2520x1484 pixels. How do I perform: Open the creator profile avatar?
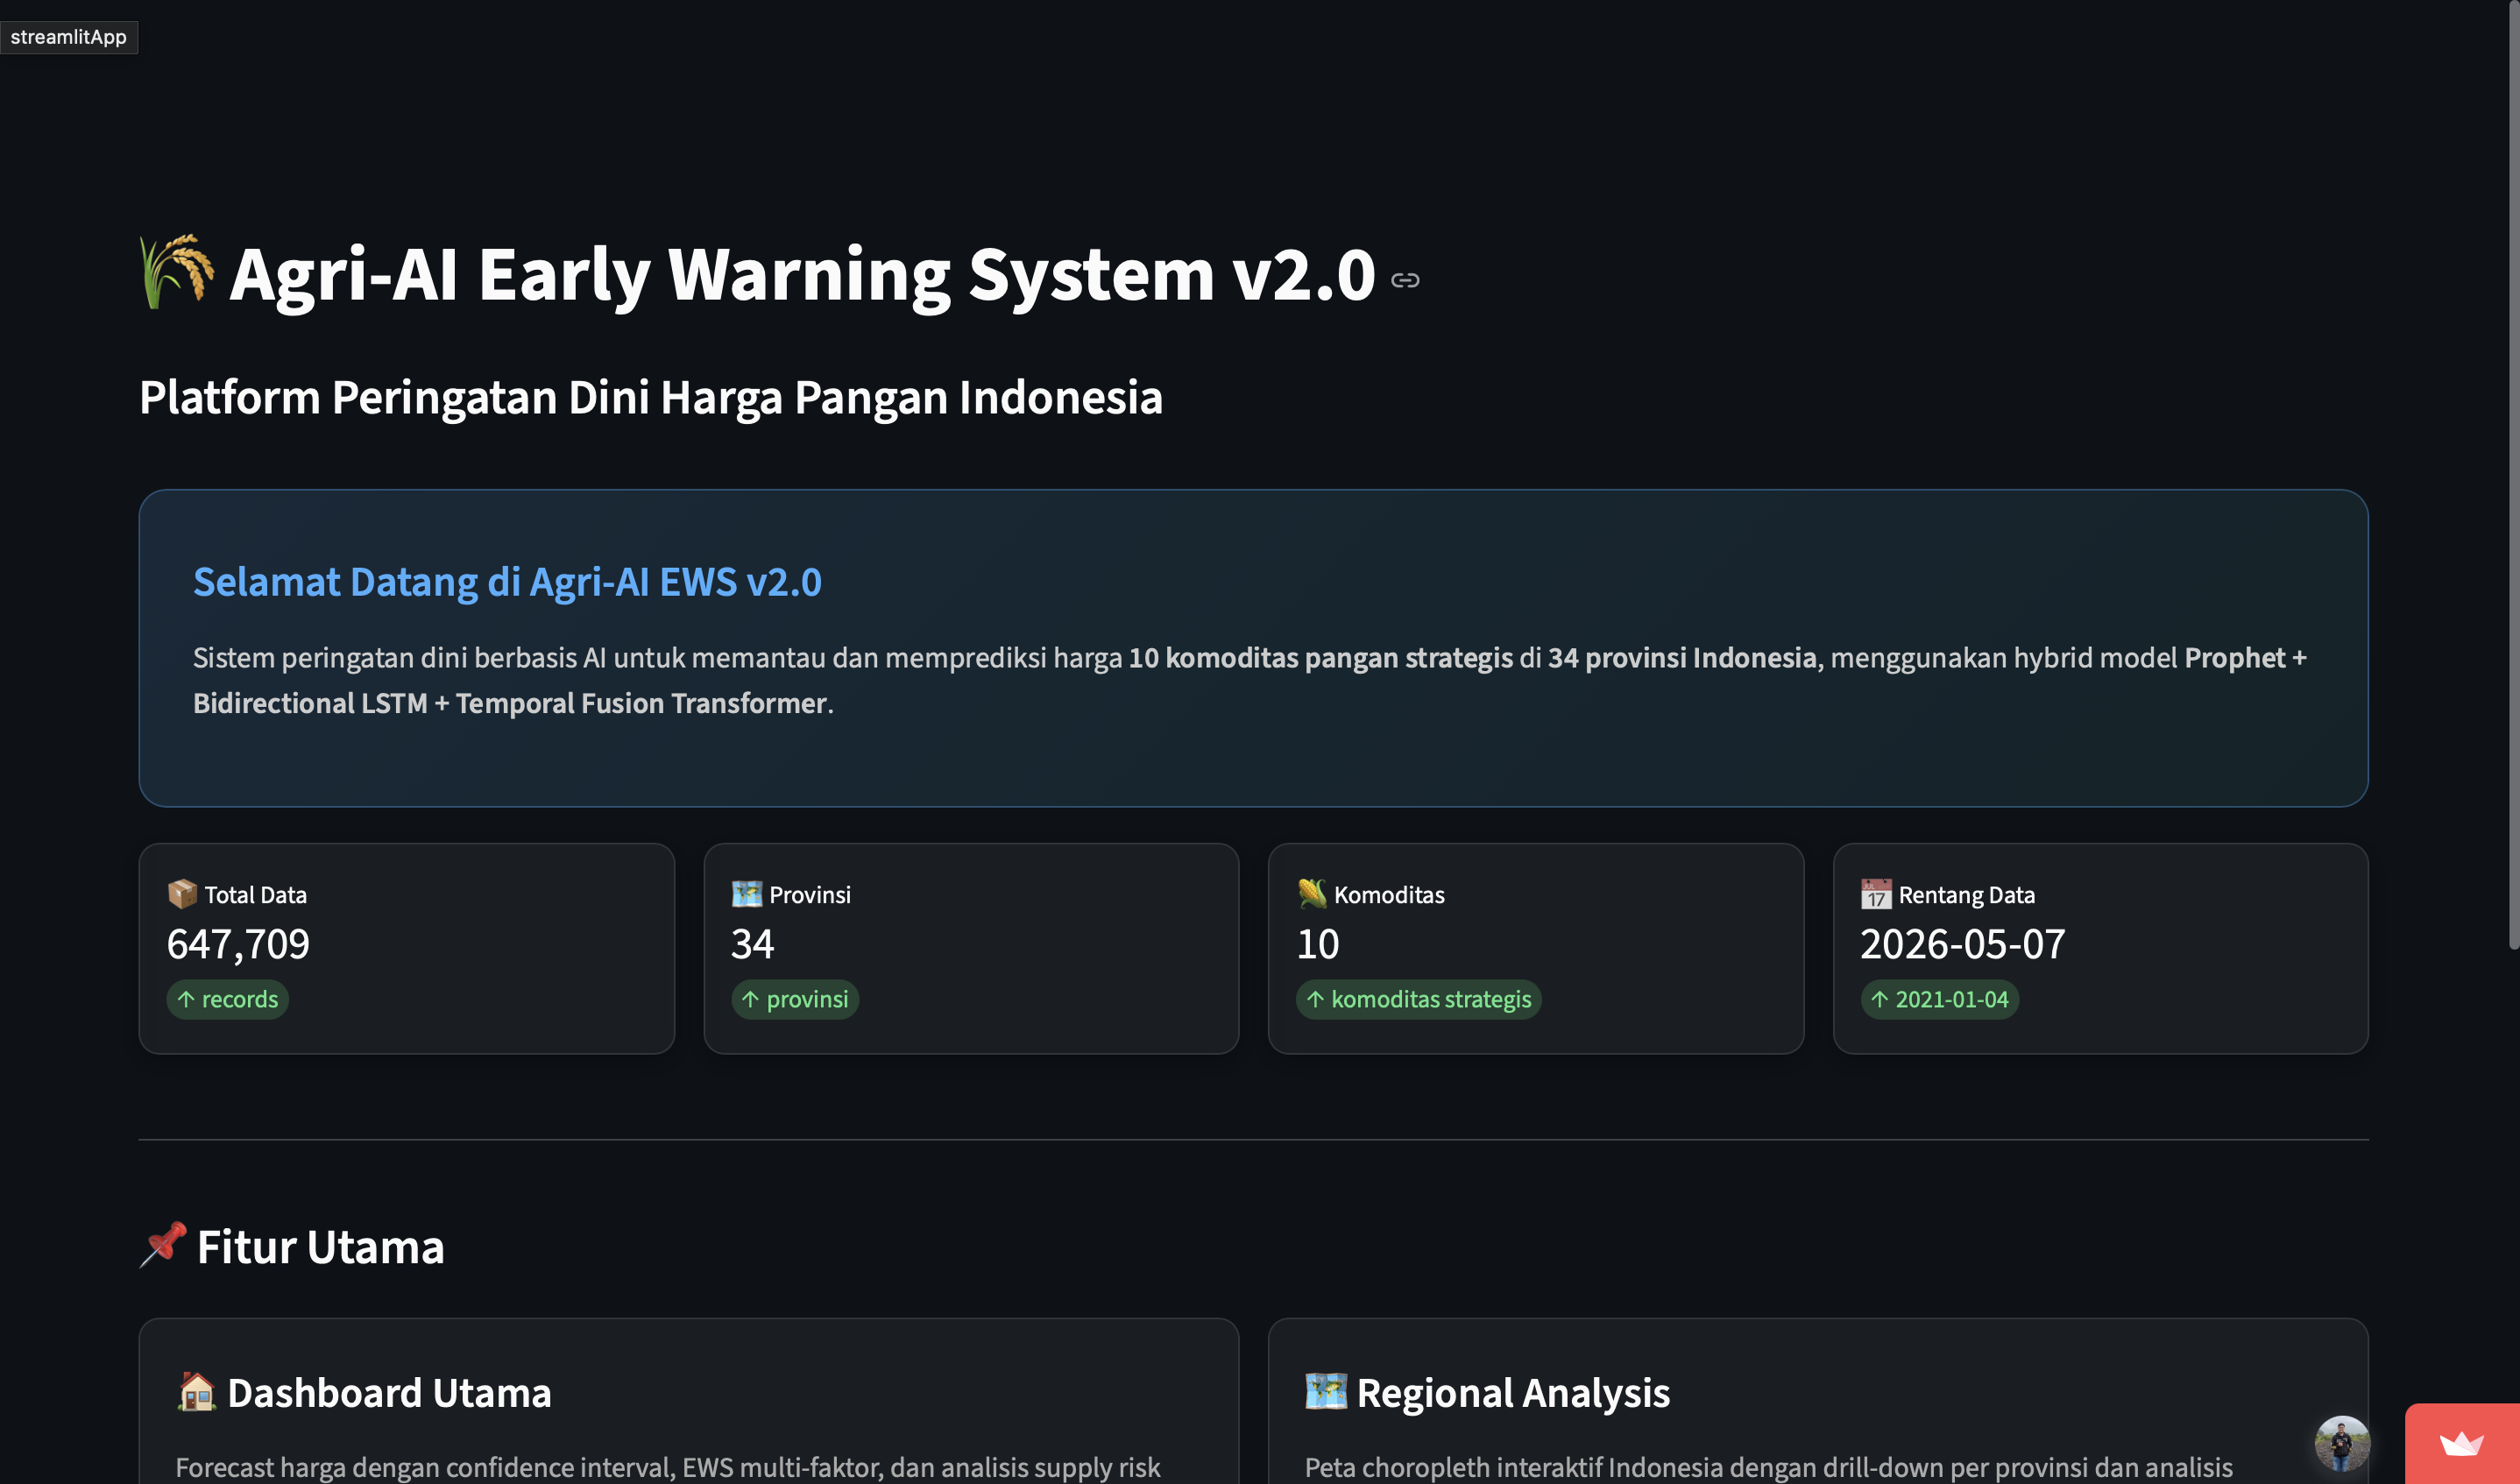pyautogui.click(x=2342, y=1443)
